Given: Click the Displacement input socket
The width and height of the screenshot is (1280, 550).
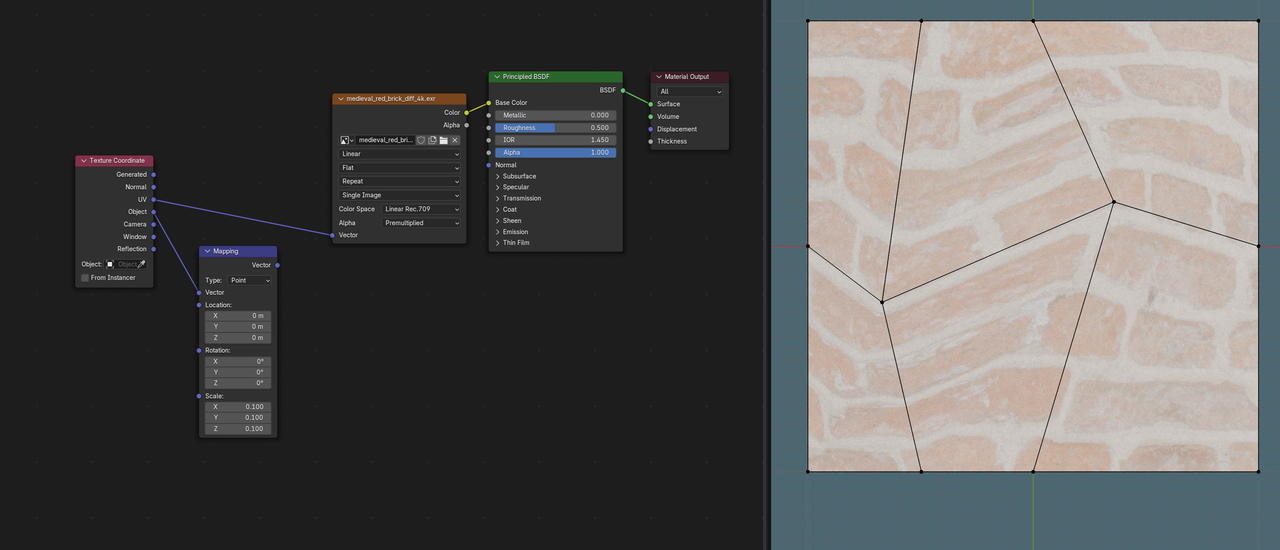Looking at the screenshot, I should pyautogui.click(x=651, y=129).
